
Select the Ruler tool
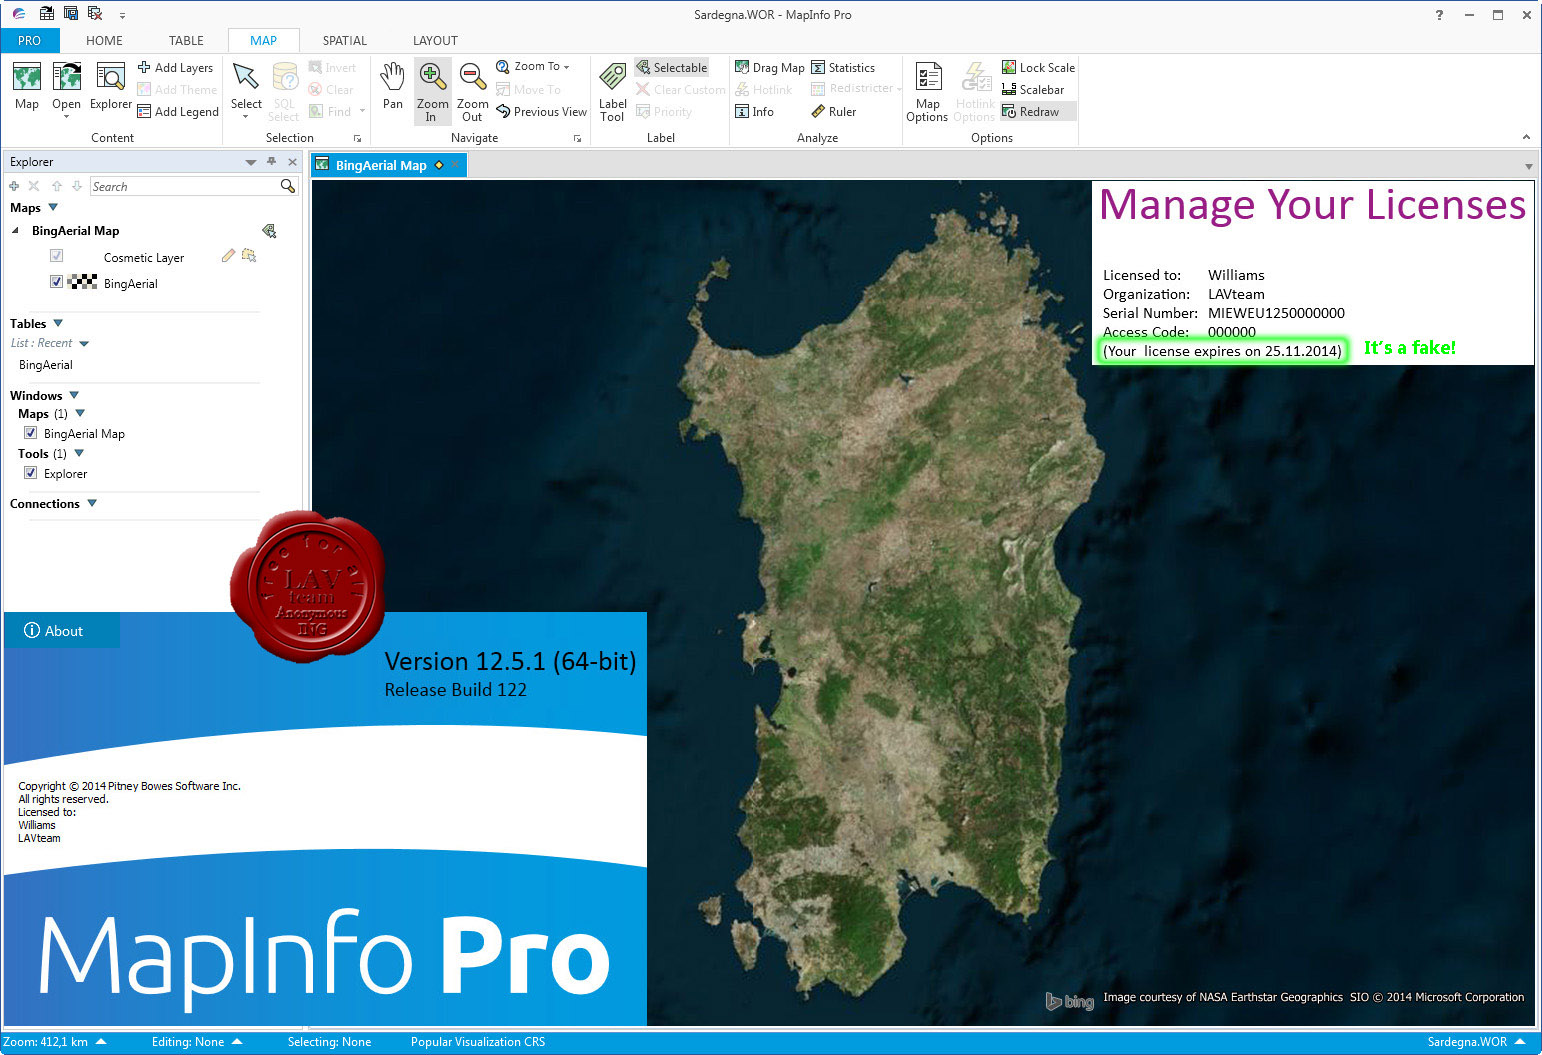point(834,112)
